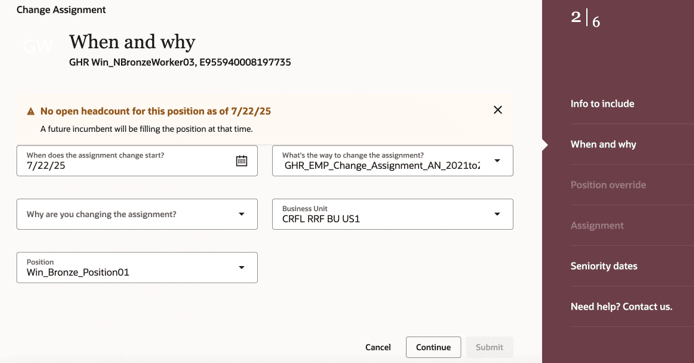Click the 'Change Assignment' title text
The width and height of the screenshot is (694, 363).
point(61,10)
